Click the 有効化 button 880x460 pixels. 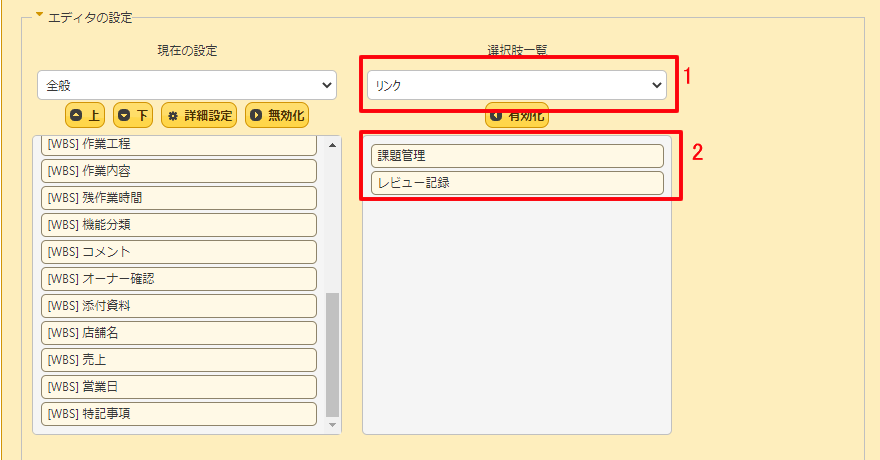pyautogui.click(x=517, y=116)
